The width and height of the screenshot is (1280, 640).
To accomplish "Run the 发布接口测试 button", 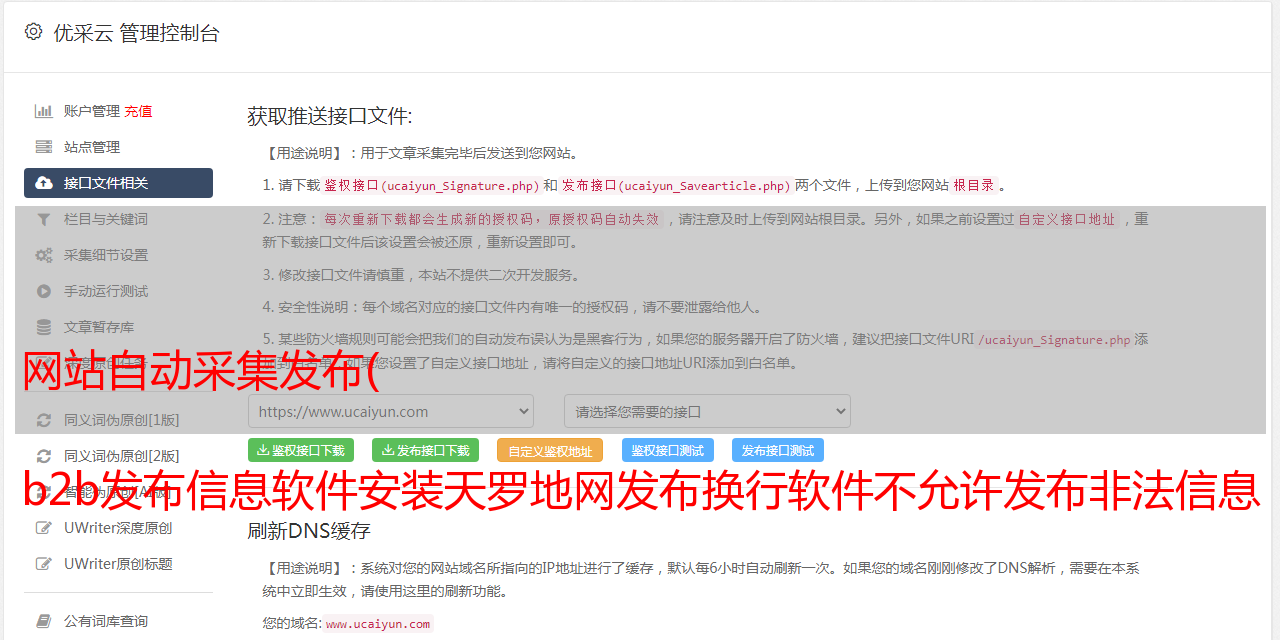I will click(778, 450).
